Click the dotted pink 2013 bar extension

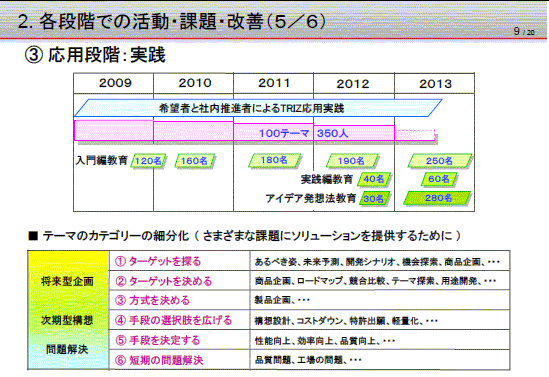pos(415,135)
